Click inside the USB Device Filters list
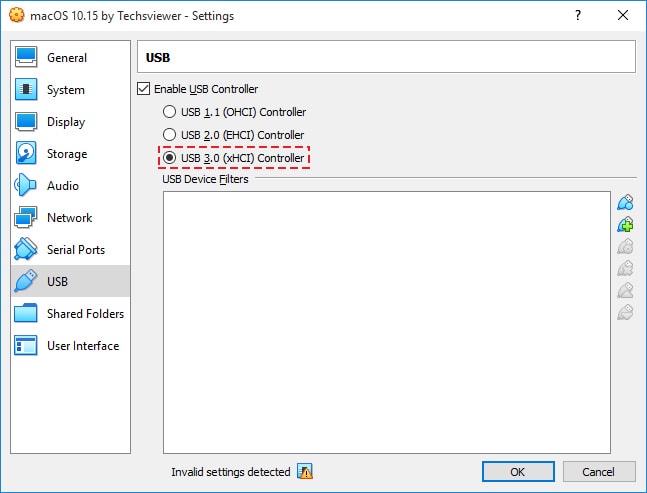The width and height of the screenshot is (647, 493). pos(387,322)
